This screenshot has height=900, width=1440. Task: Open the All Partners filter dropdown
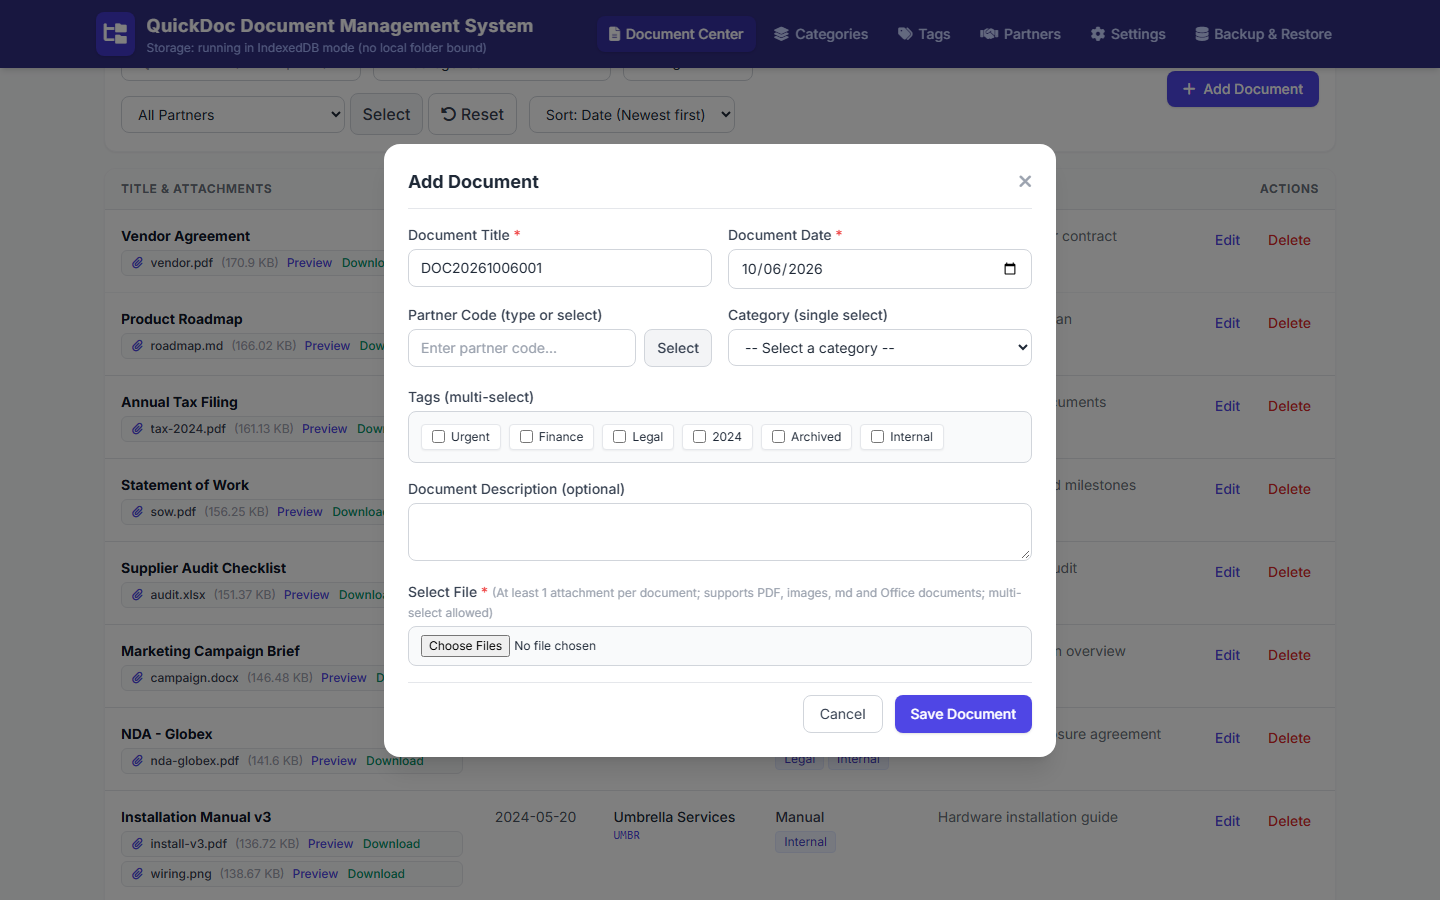tap(233, 115)
